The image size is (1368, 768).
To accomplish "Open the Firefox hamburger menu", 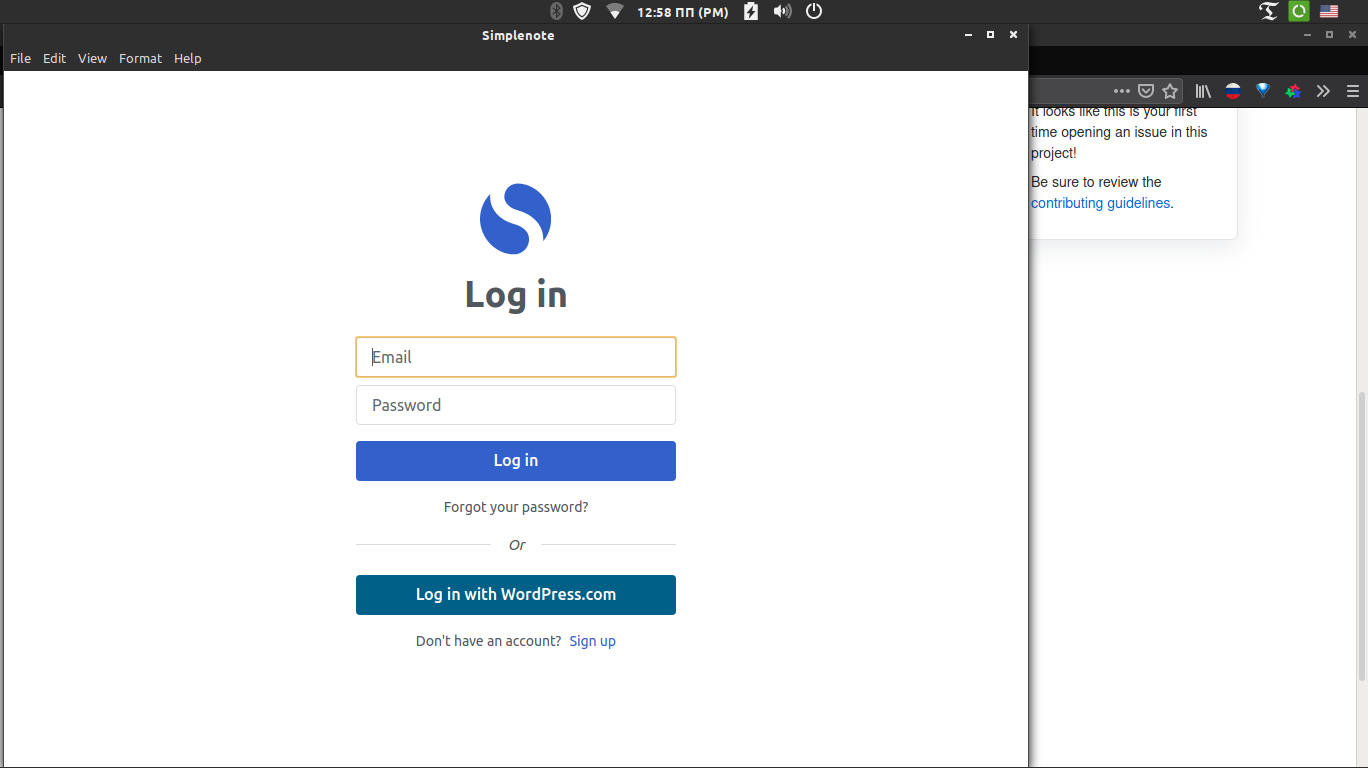I will pos(1353,91).
